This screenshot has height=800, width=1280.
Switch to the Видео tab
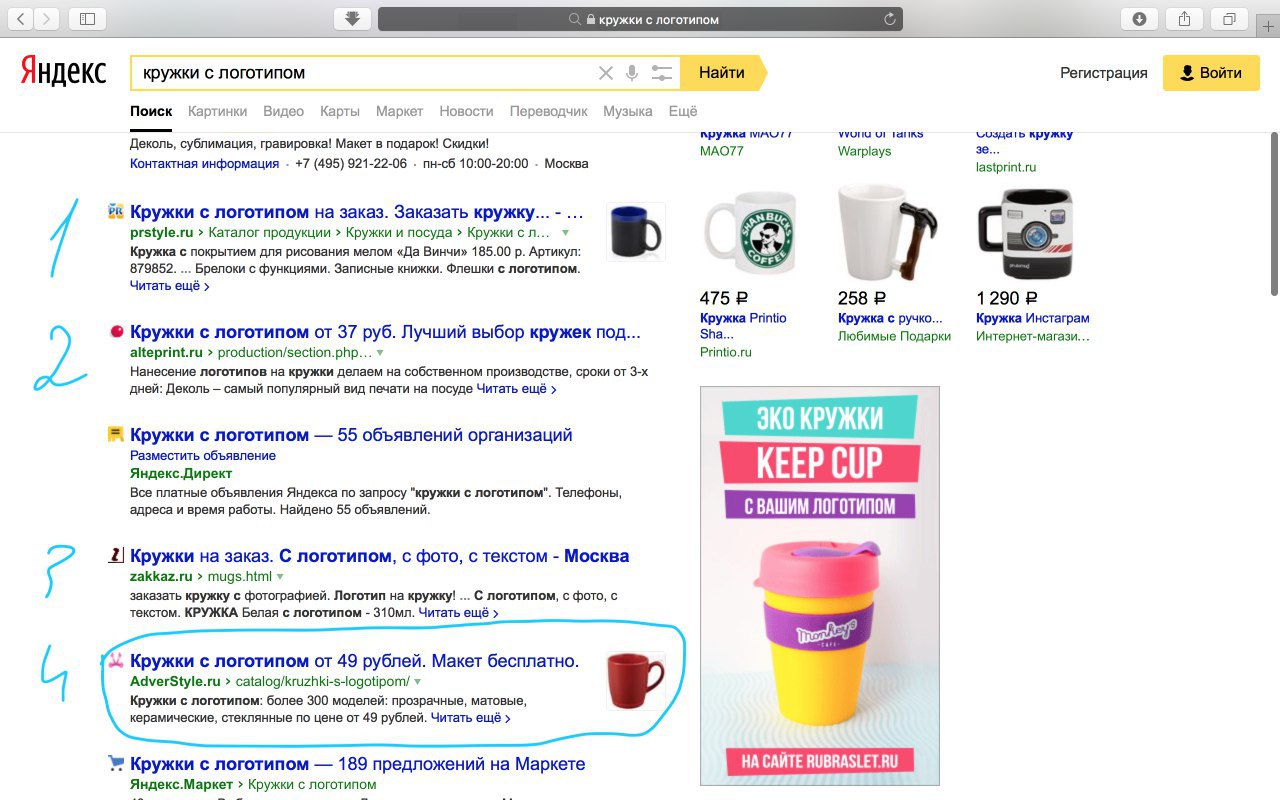[x=284, y=111]
